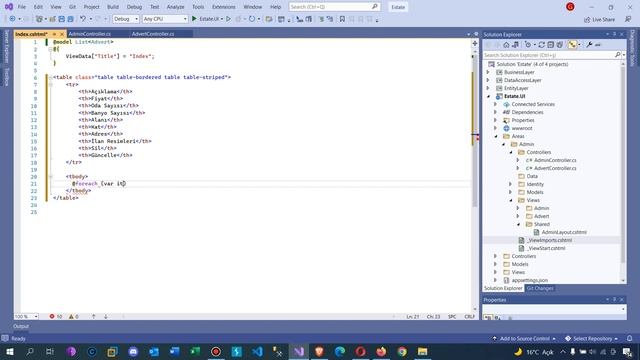Expand the DataAccessLayer project node

(x=488, y=80)
